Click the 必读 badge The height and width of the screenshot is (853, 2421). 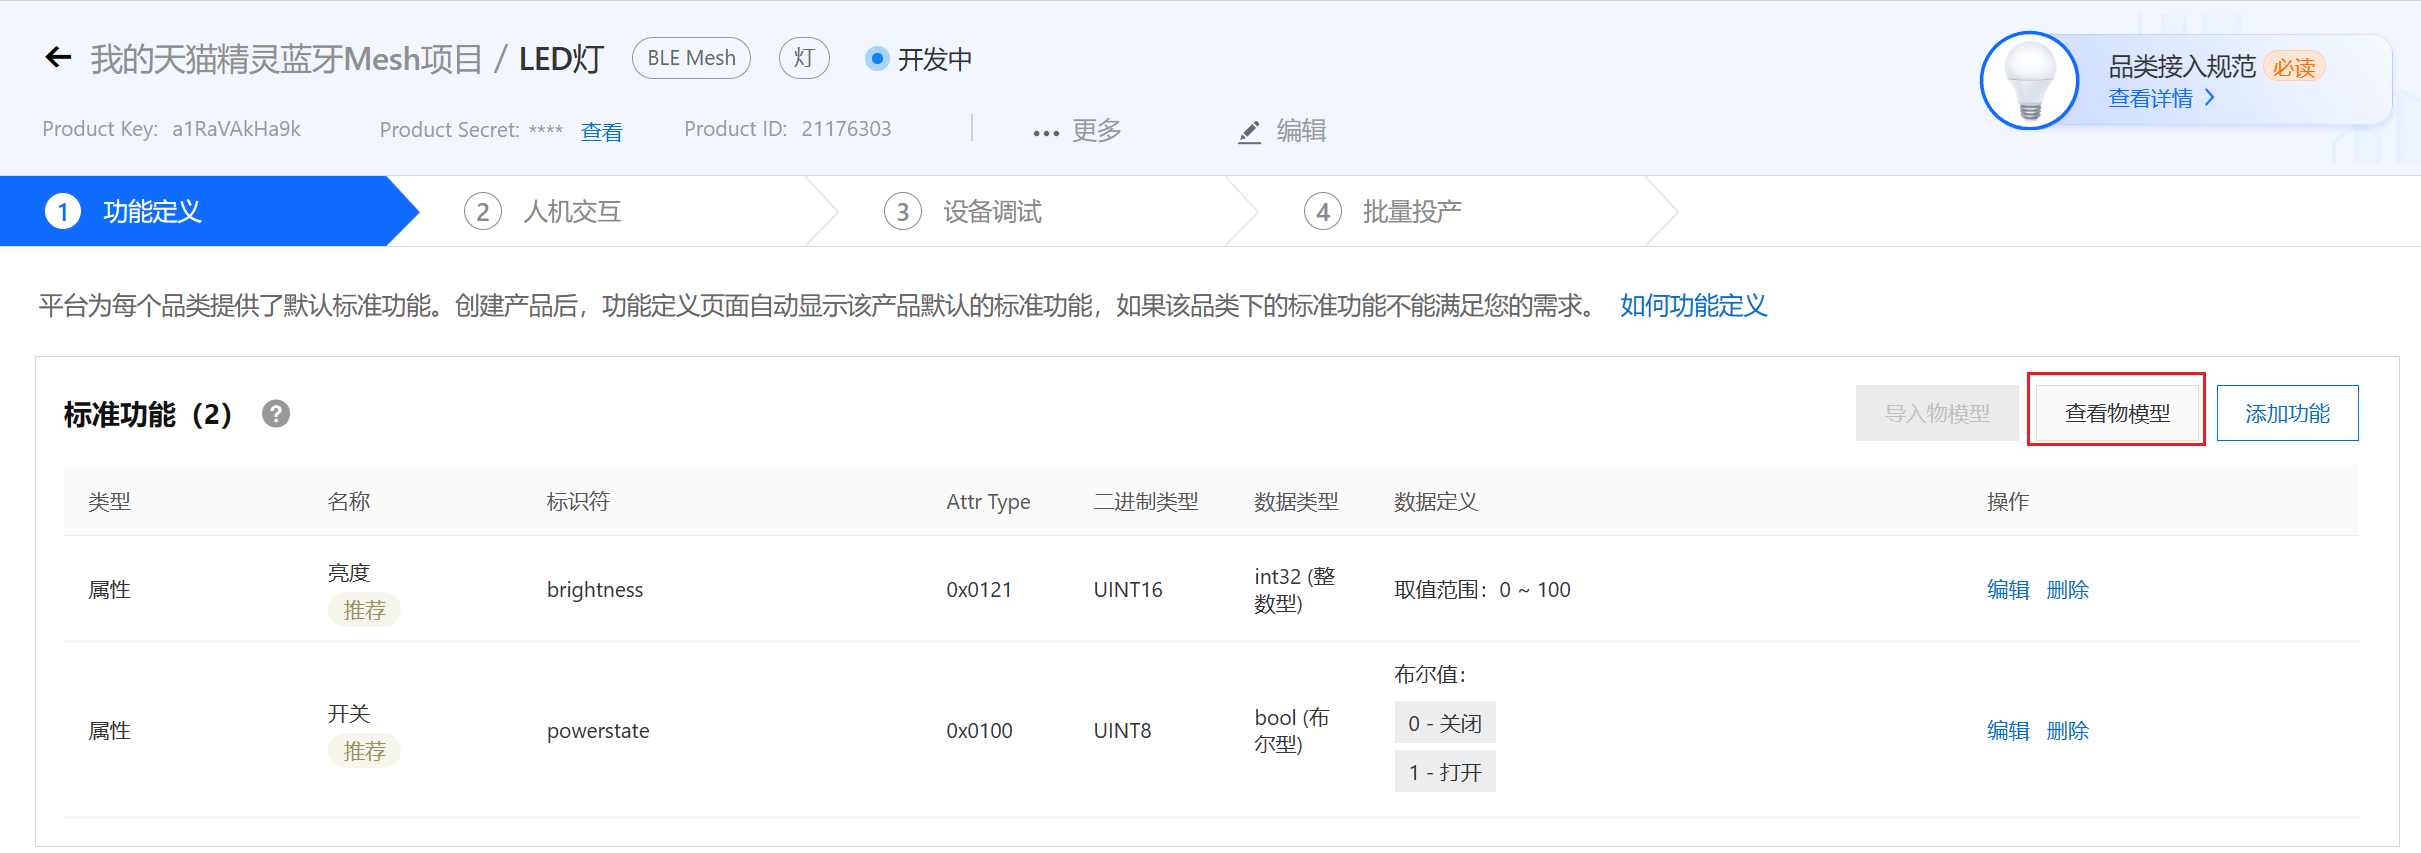click(2293, 67)
